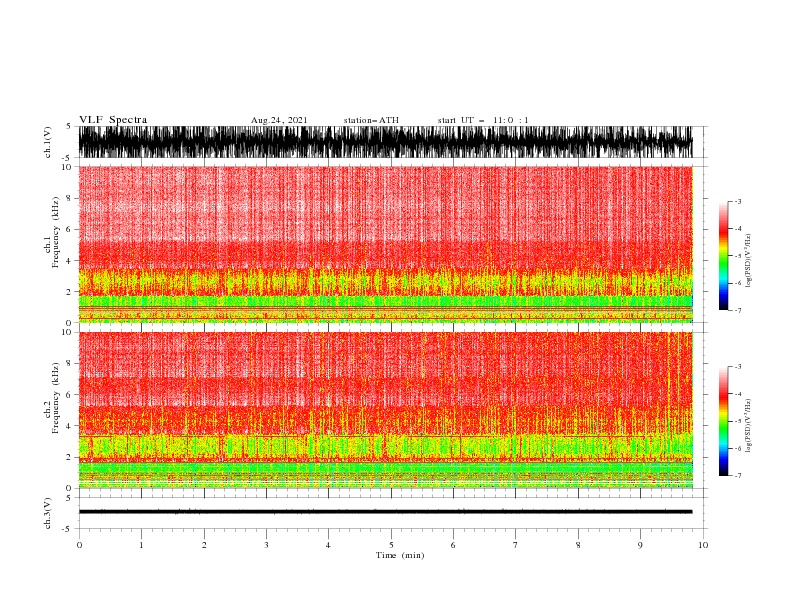Viewport: 792px width, 612px height.
Task: Click the "-6" label on ch.1 color scale
Action: tap(737, 283)
